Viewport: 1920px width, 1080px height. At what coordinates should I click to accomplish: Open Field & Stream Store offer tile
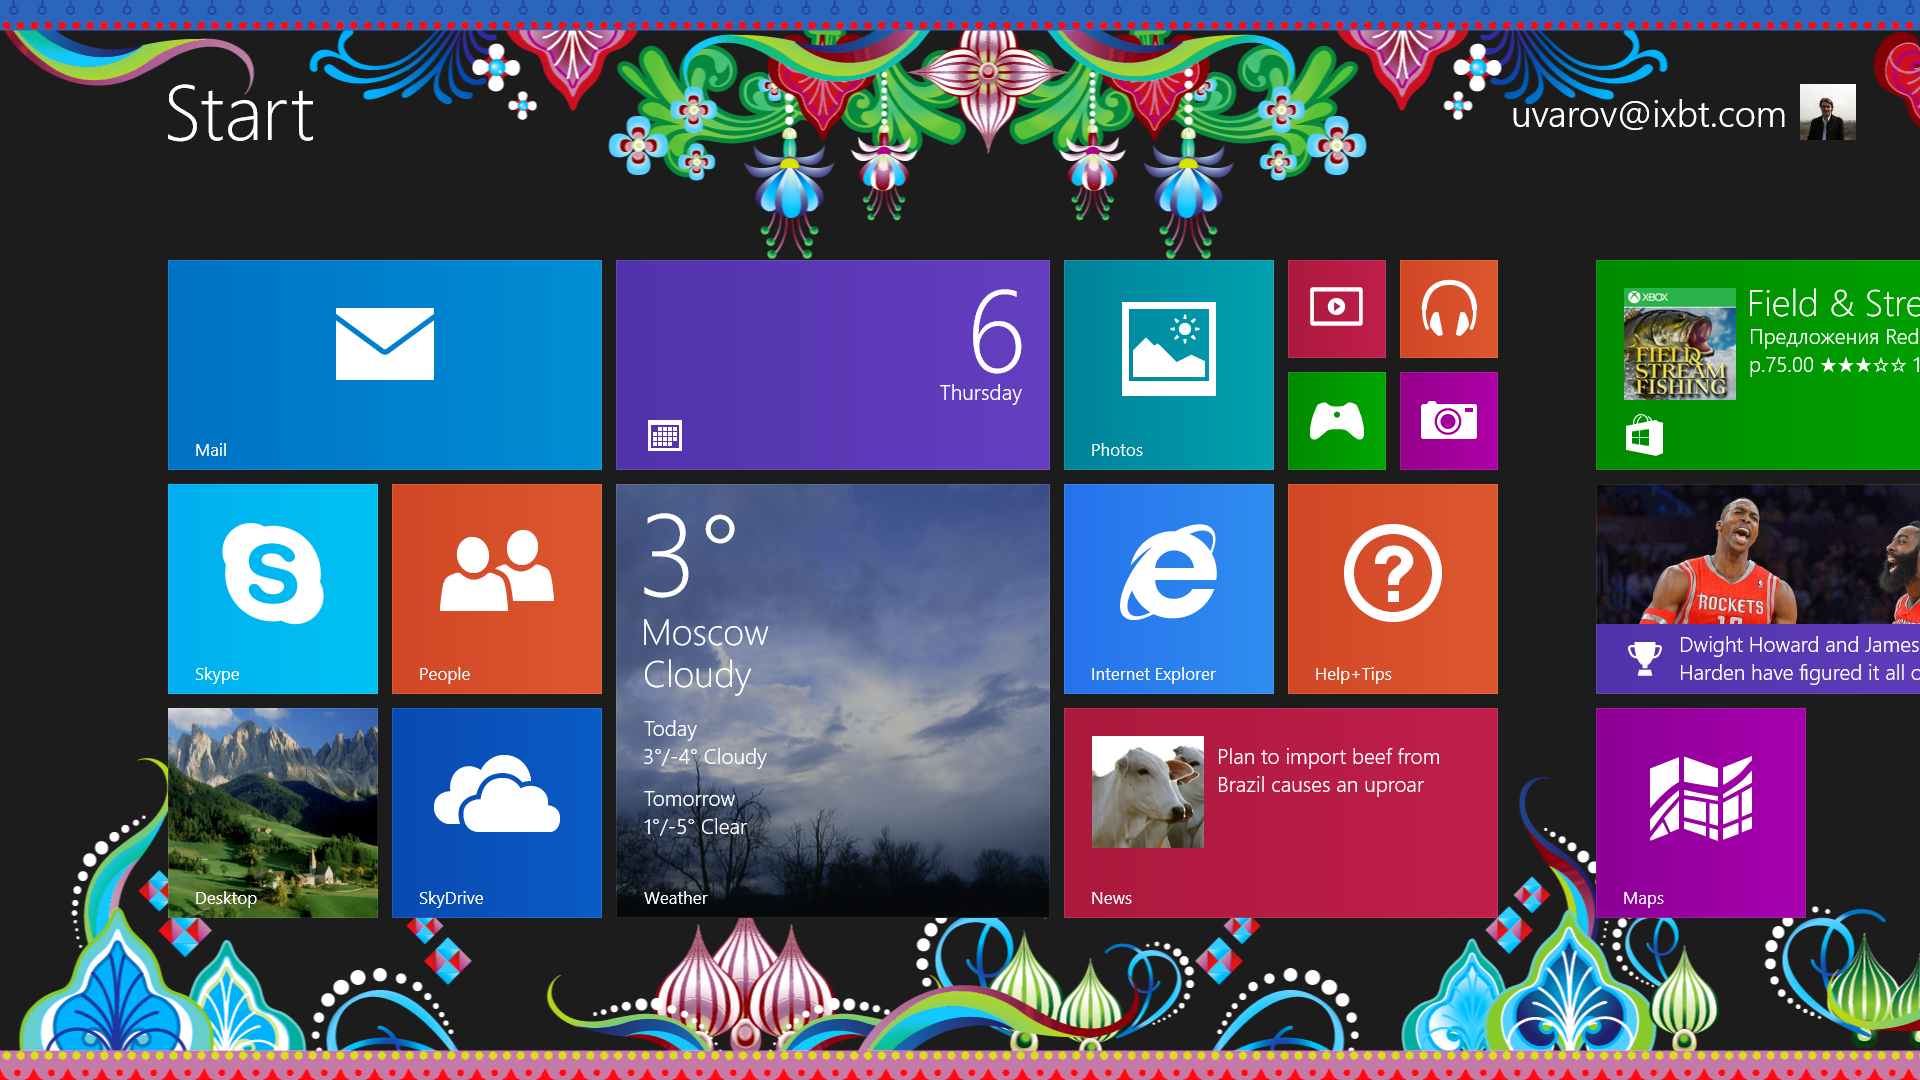[1758, 365]
